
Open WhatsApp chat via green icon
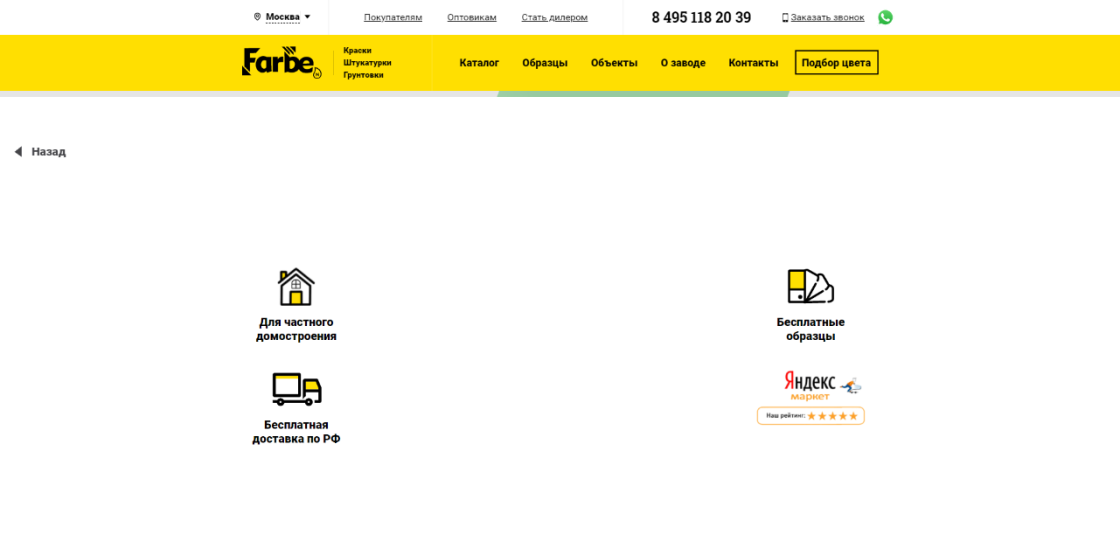click(x=885, y=17)
